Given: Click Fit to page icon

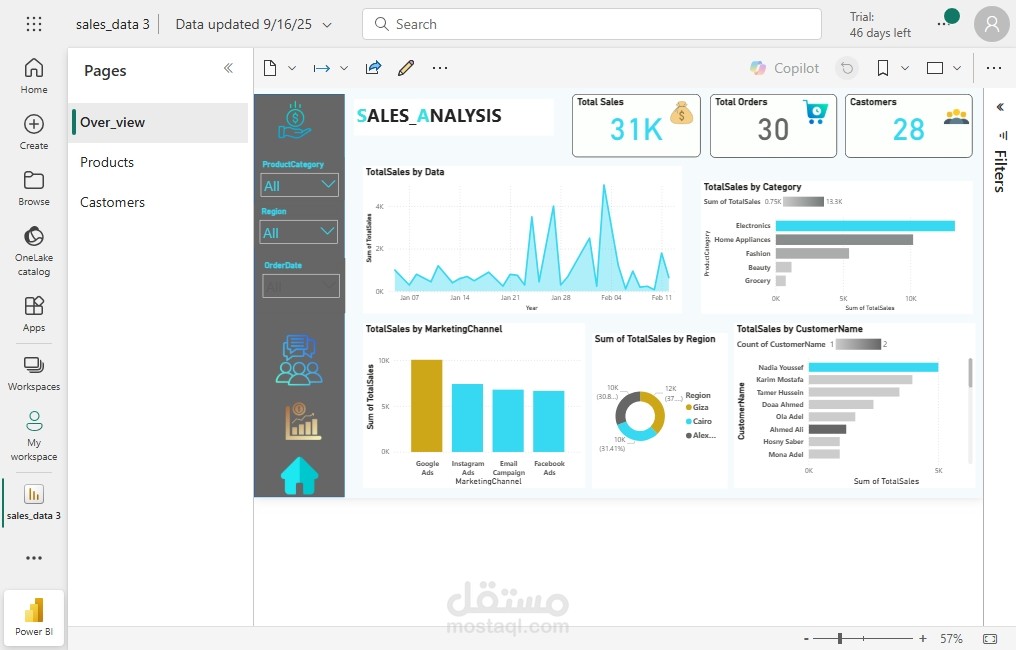Looking at the screenshot, I should 990,639.
